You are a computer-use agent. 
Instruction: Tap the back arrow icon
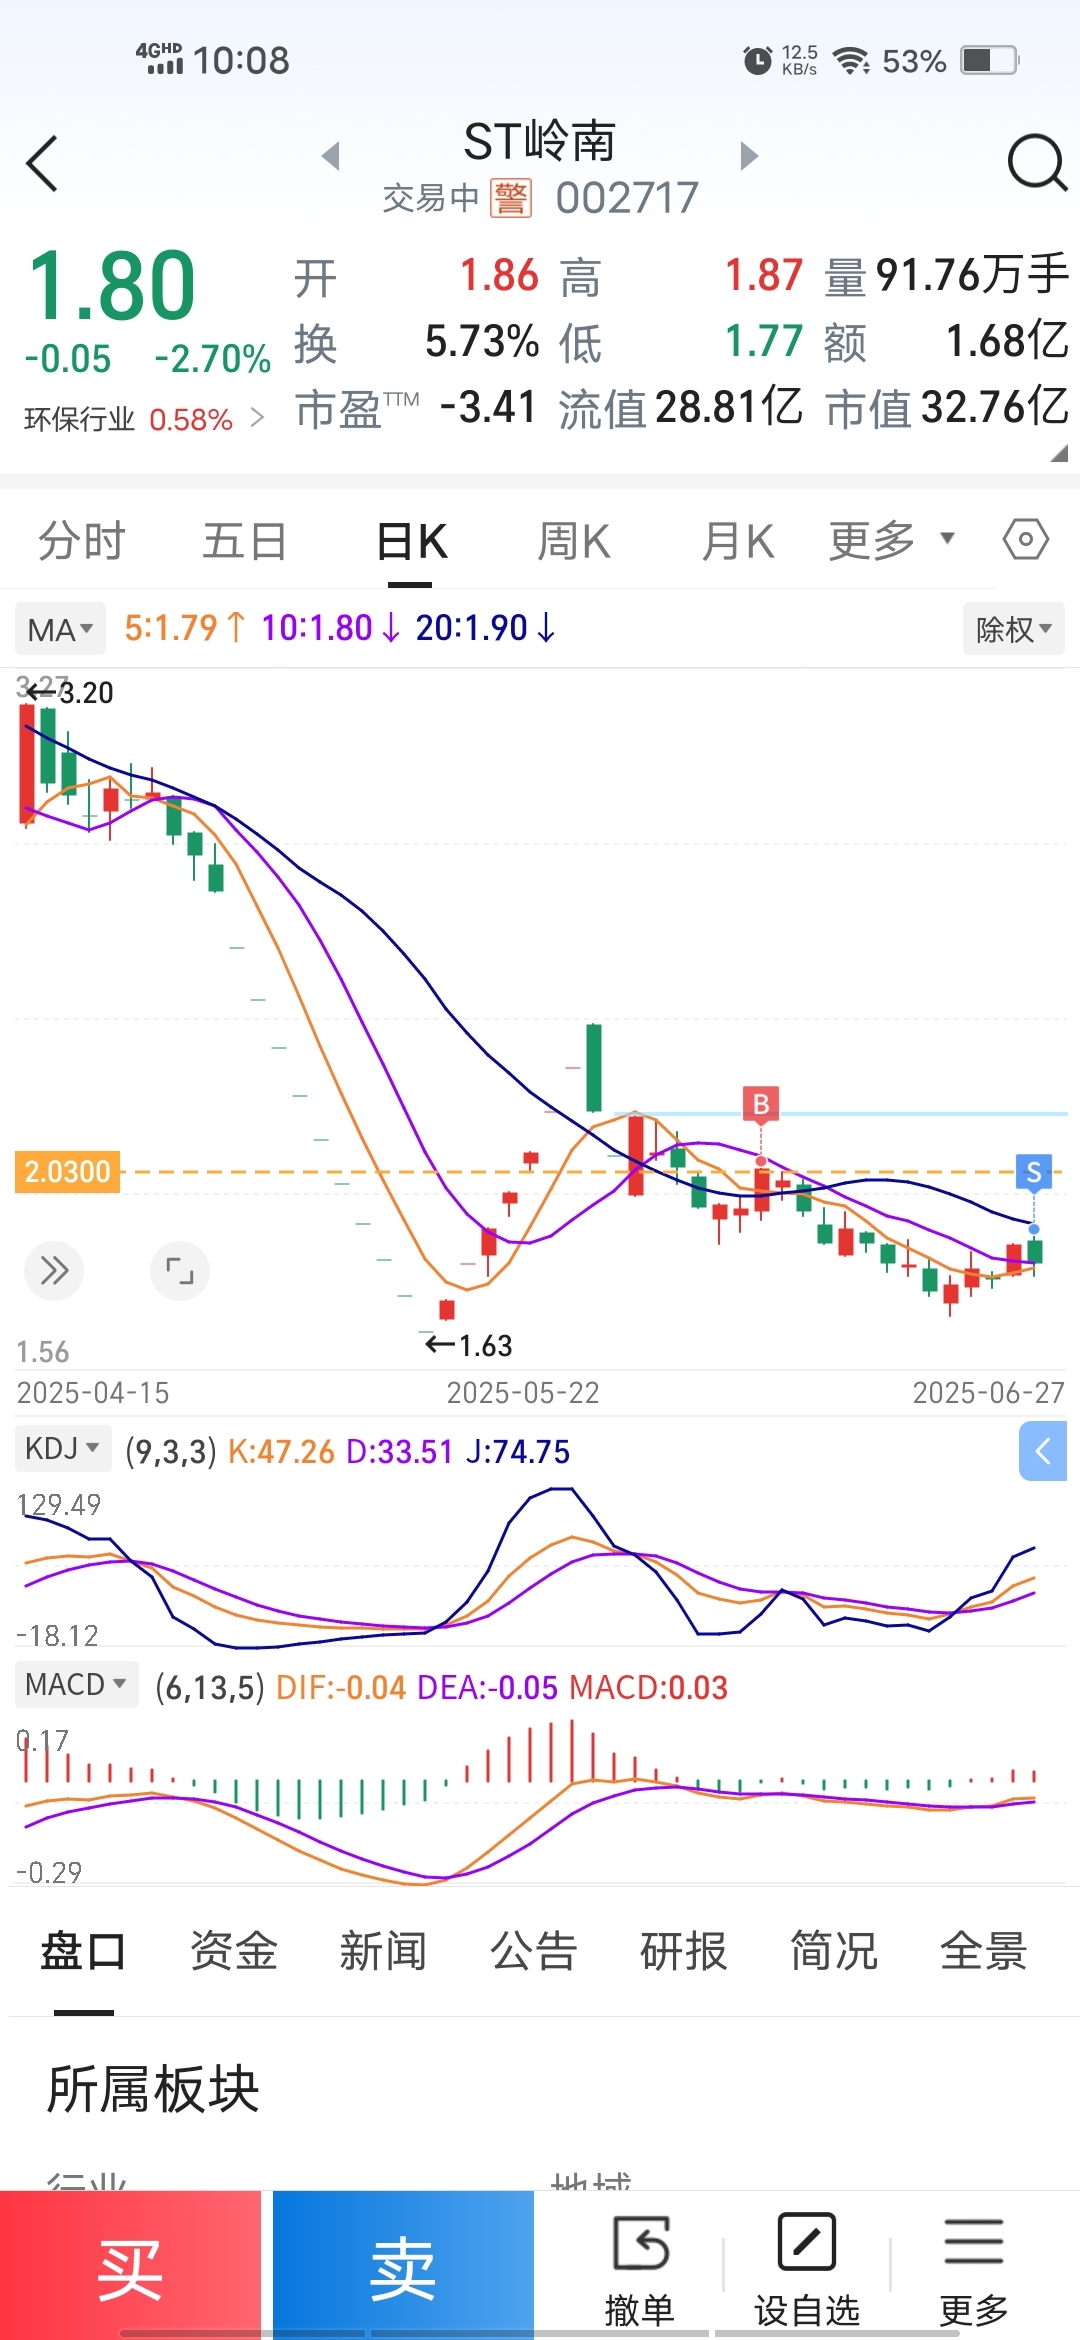(42, 163)
